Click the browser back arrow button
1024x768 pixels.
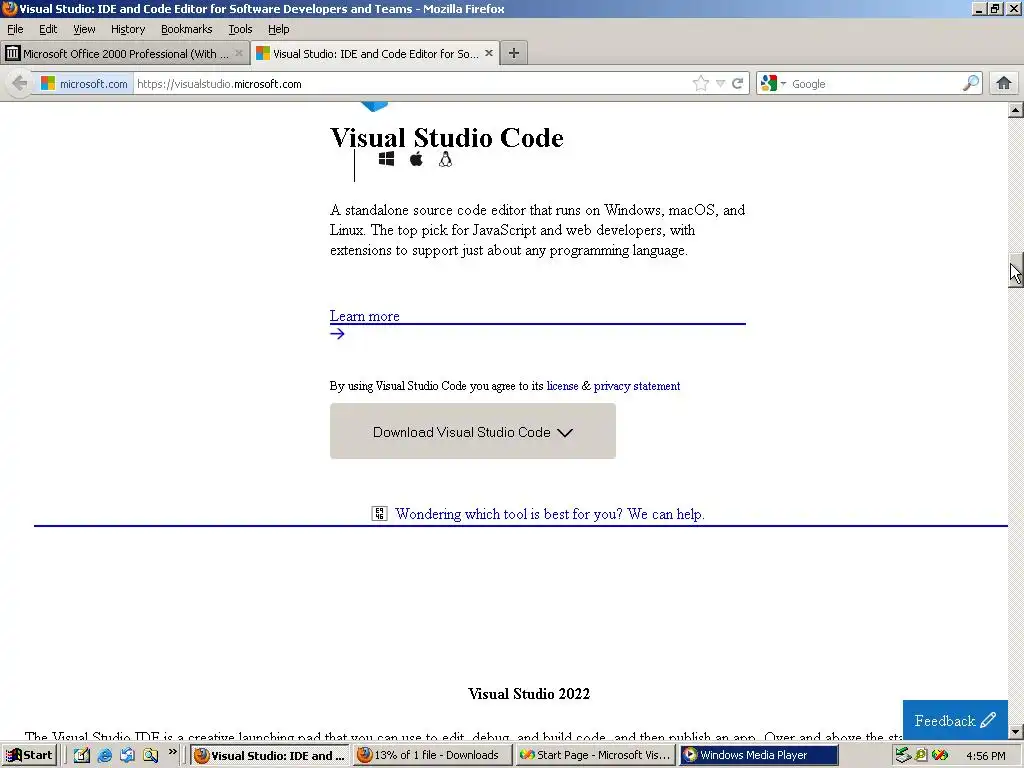point(20,84)
